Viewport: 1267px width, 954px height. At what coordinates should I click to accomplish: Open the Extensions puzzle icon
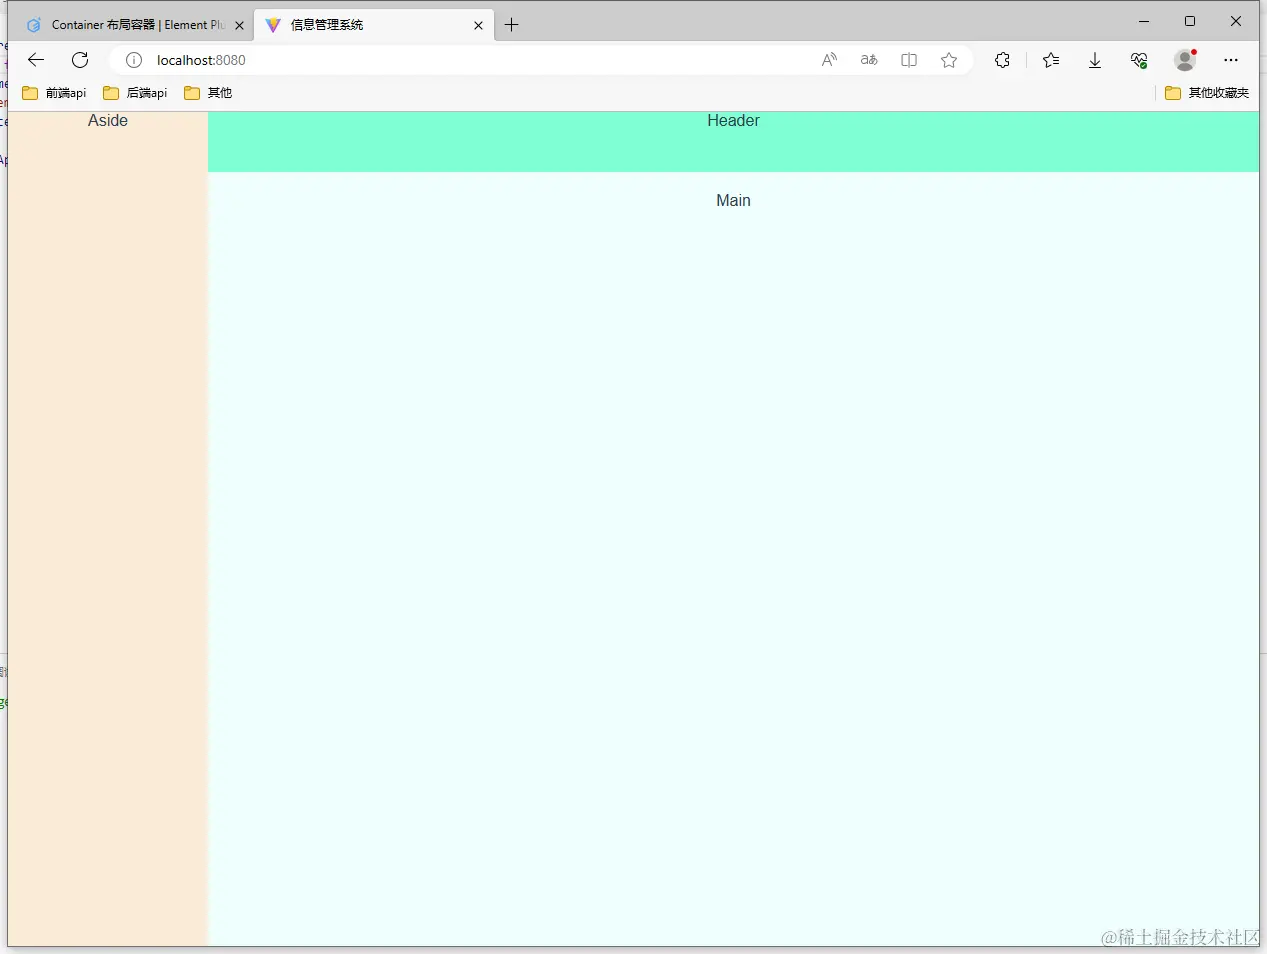pyautogui.click(x=1002, y=60)
